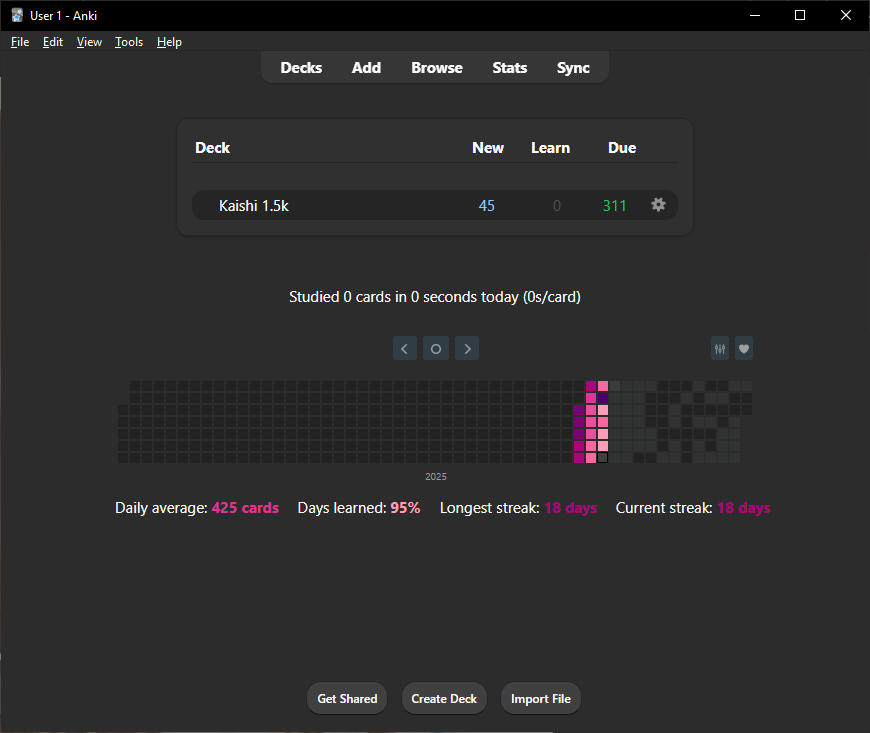Click the Import File button

541,699
